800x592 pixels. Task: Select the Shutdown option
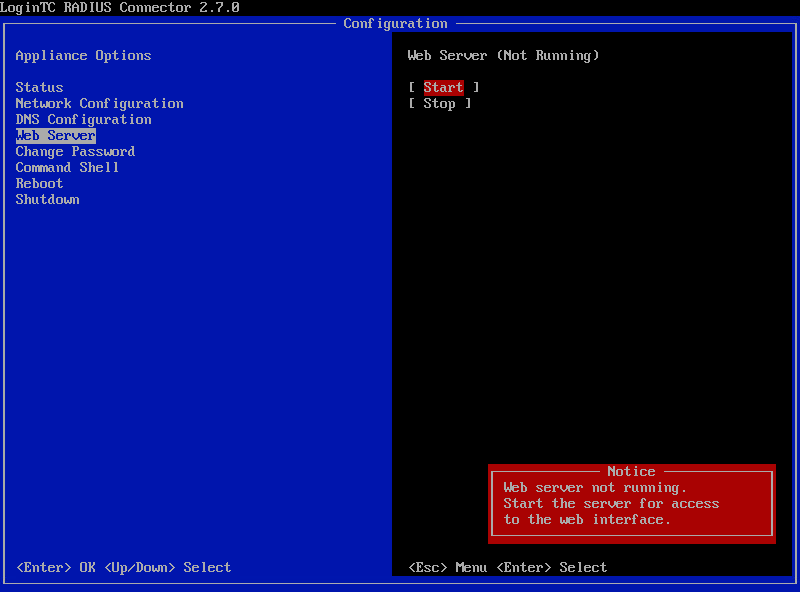coord(47,200)
